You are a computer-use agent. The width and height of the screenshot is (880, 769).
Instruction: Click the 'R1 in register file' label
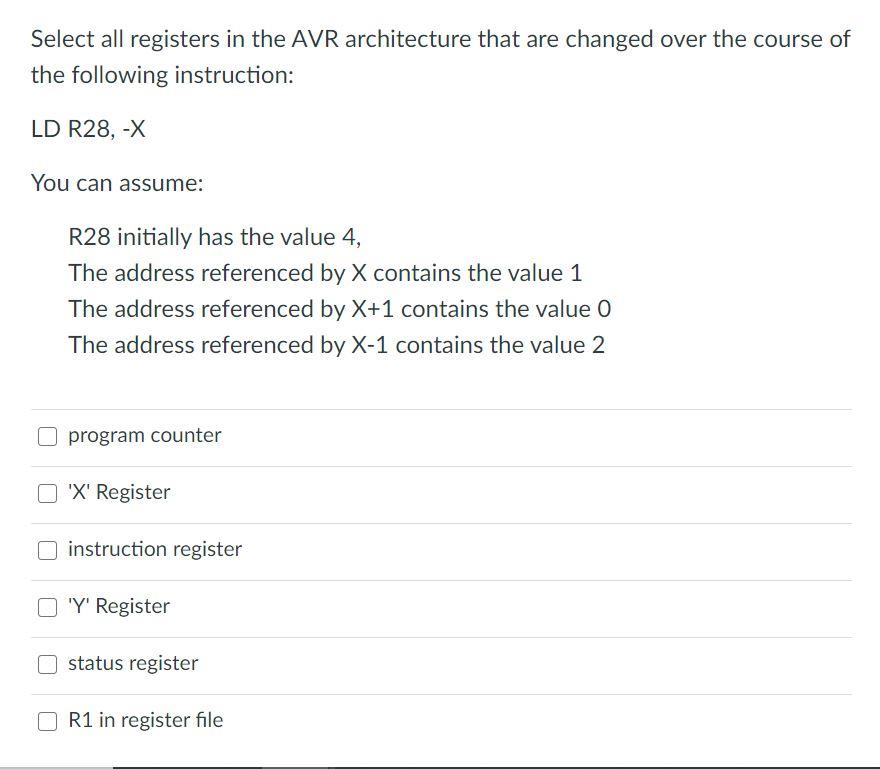[143, 720]
